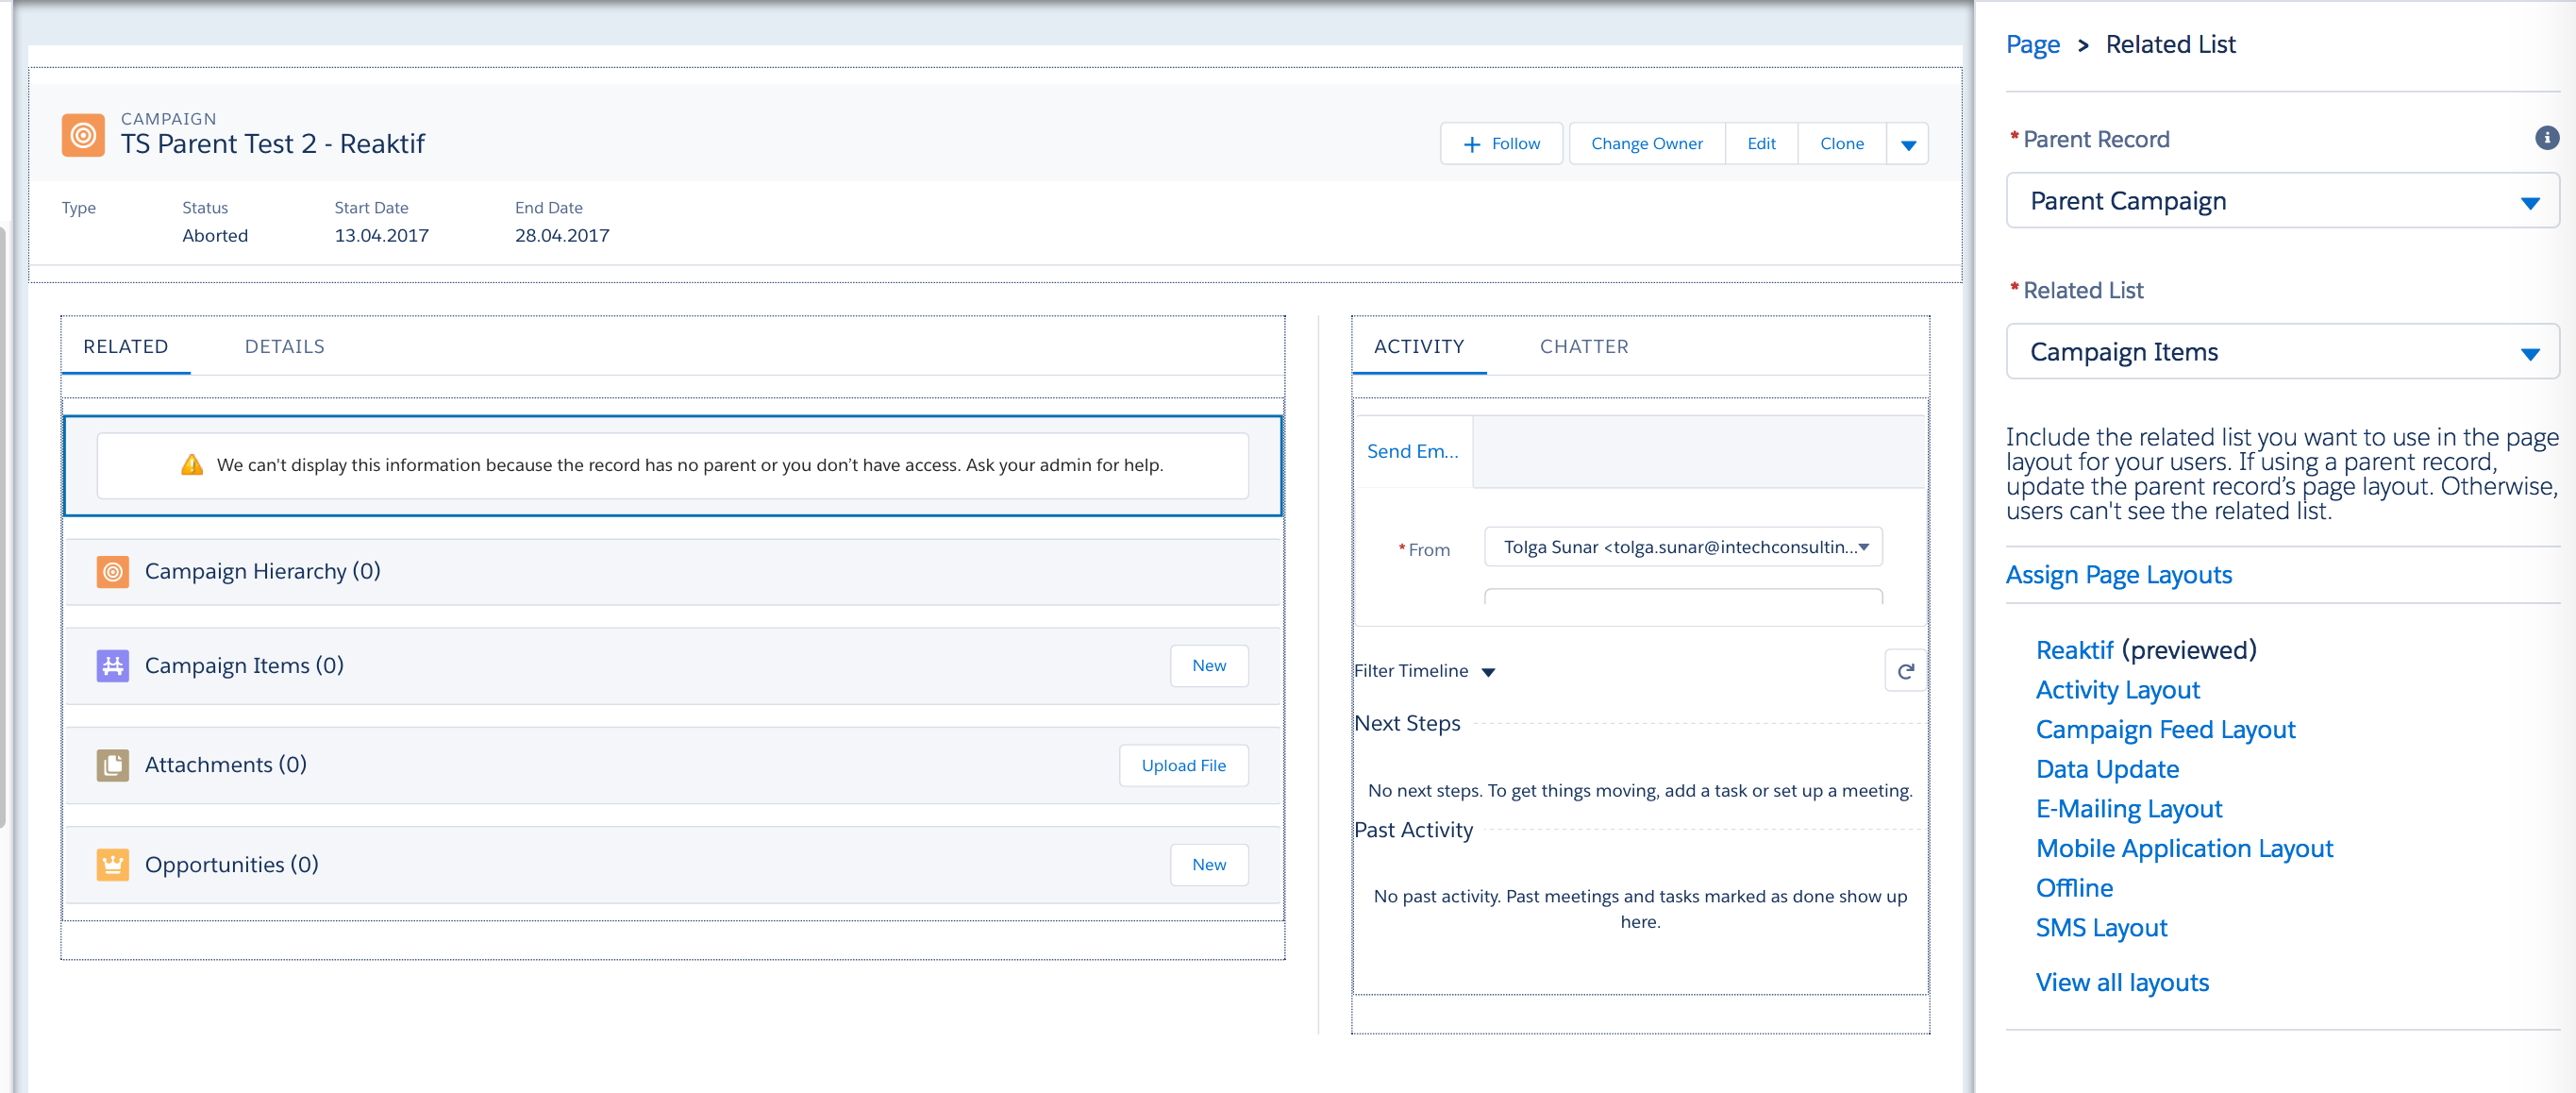Viewport: 2576px width, 1093px height.
Task: Expand the more actions arrow next to Clone
Action: 1908,144
